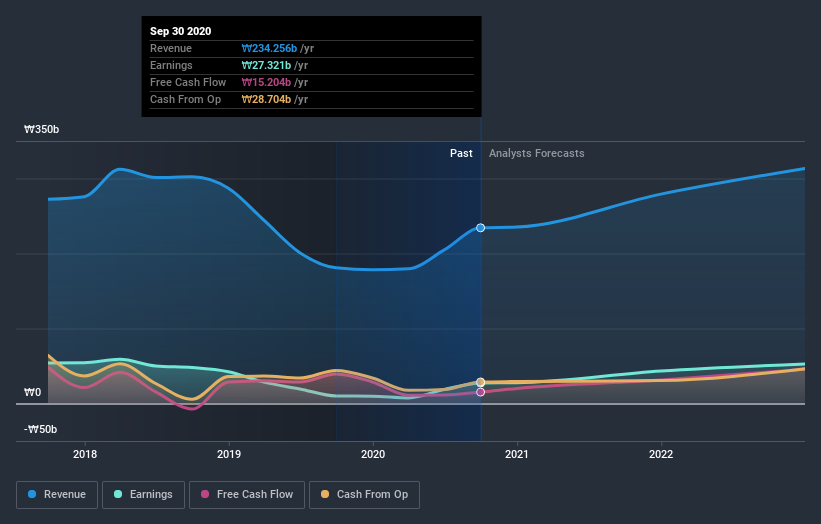
Task: Select the orange Cash From Op data point
Action: click(481, 382)
